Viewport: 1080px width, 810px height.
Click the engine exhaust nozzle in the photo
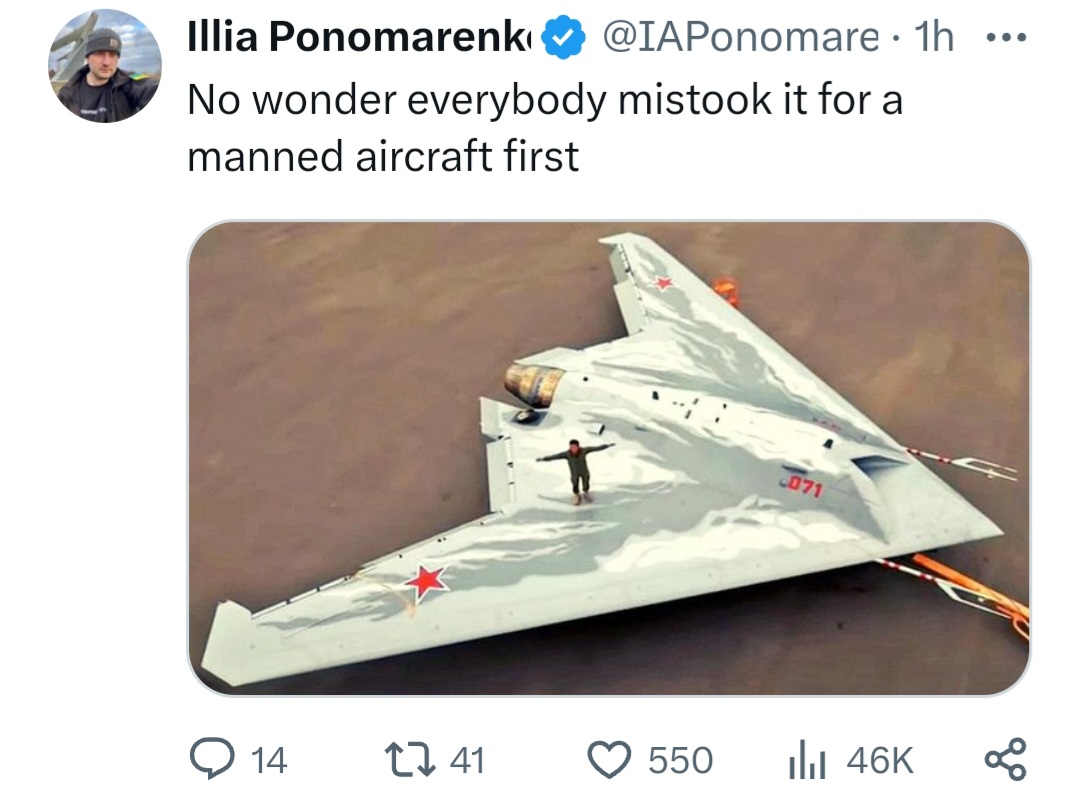[x=534, y=385]
